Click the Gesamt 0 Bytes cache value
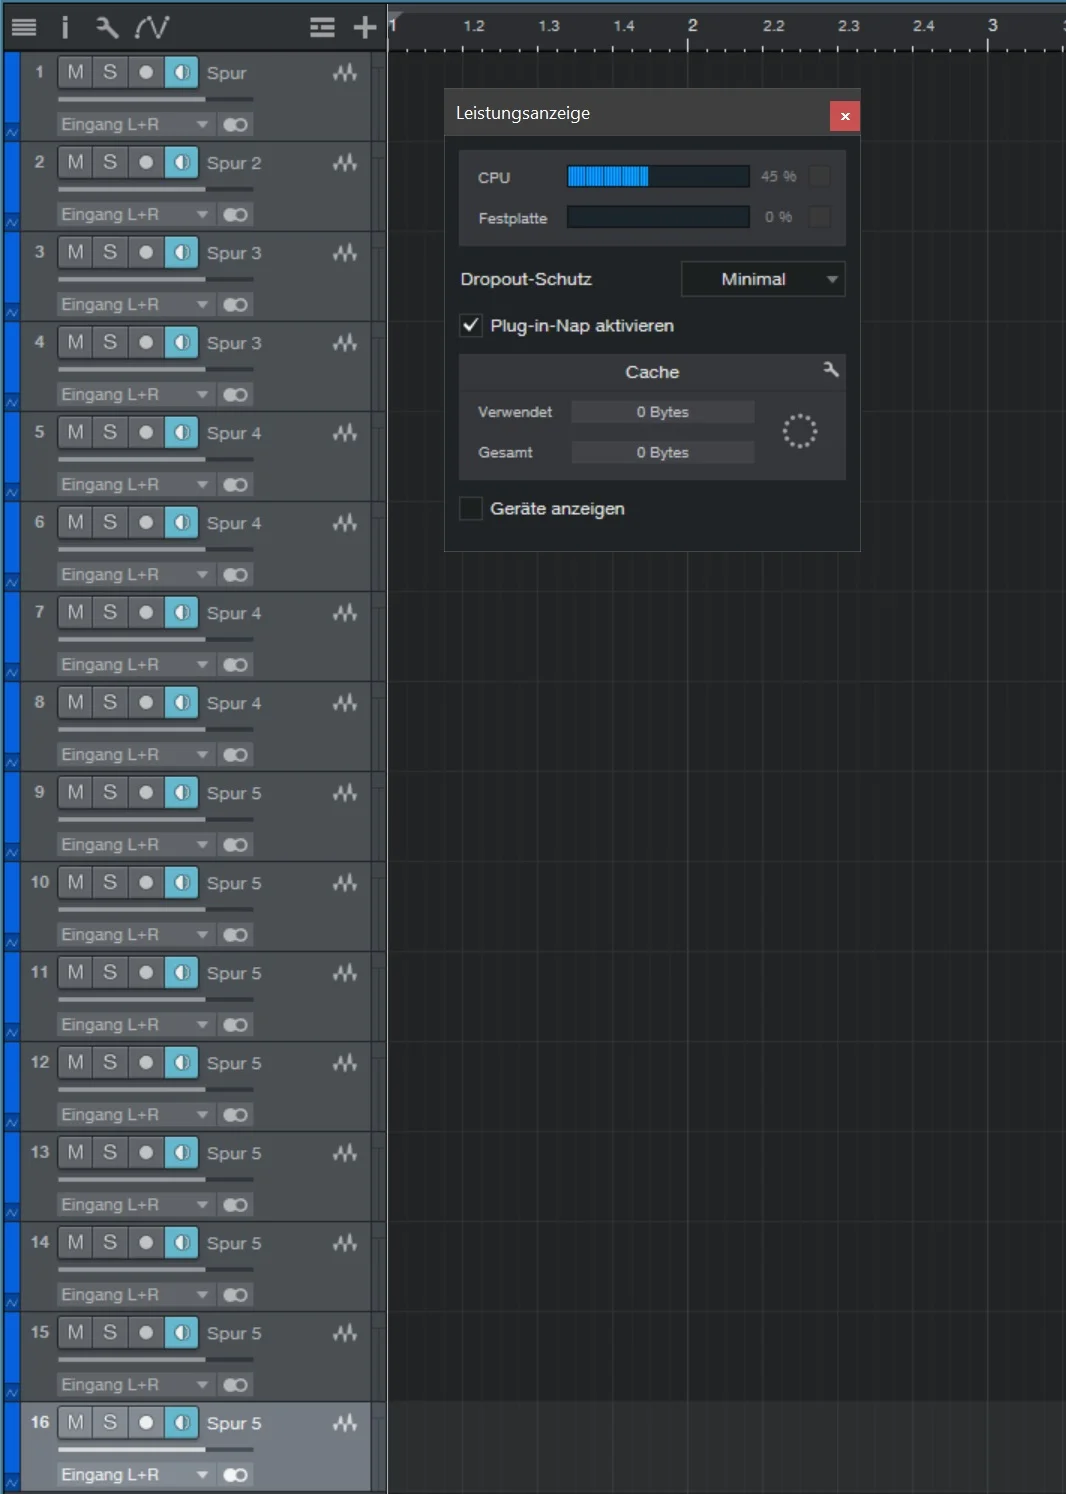 (x=662, y=452)
